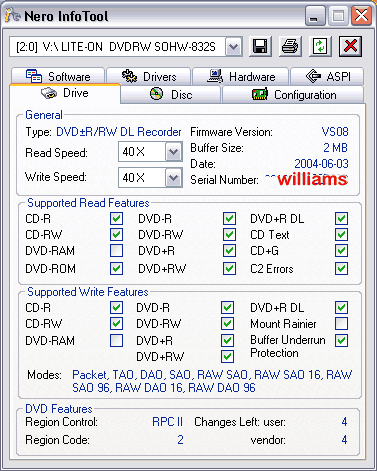This screenshot has width=377, height=471.
Task: Toggle DVD-RAM checkbox under Supported Read Features
Action: click(x=116, y=251)
